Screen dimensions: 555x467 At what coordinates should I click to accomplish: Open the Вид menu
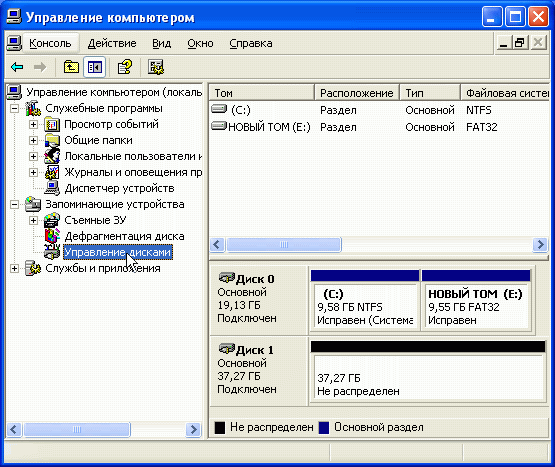click(161, 43)
